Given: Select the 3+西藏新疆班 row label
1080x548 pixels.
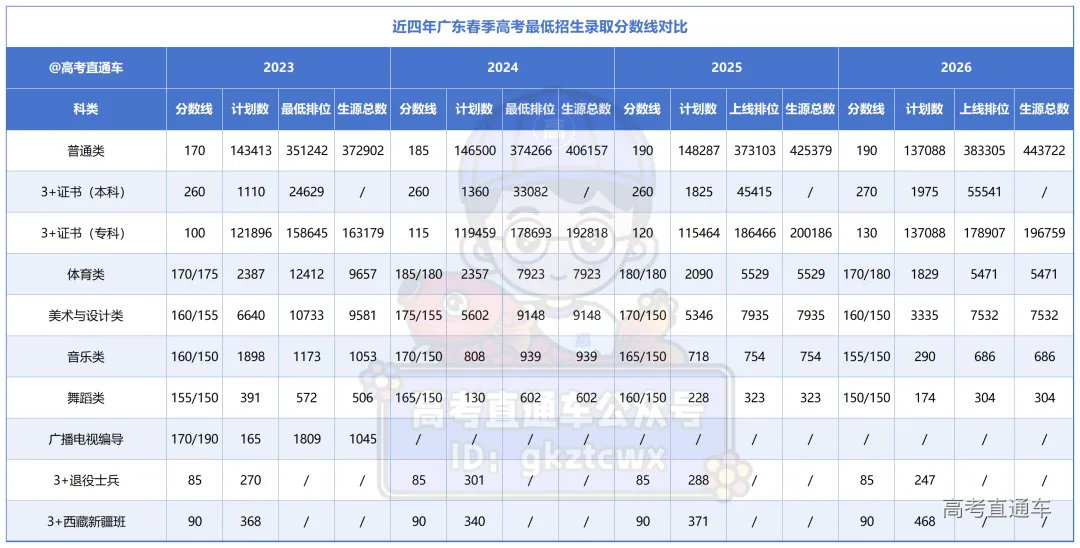Looking at the screenshot, I should click(86, 521).
